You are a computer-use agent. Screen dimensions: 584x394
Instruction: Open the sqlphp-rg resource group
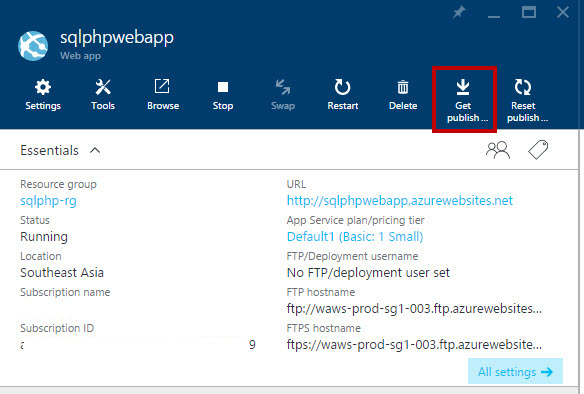[48, 201]
